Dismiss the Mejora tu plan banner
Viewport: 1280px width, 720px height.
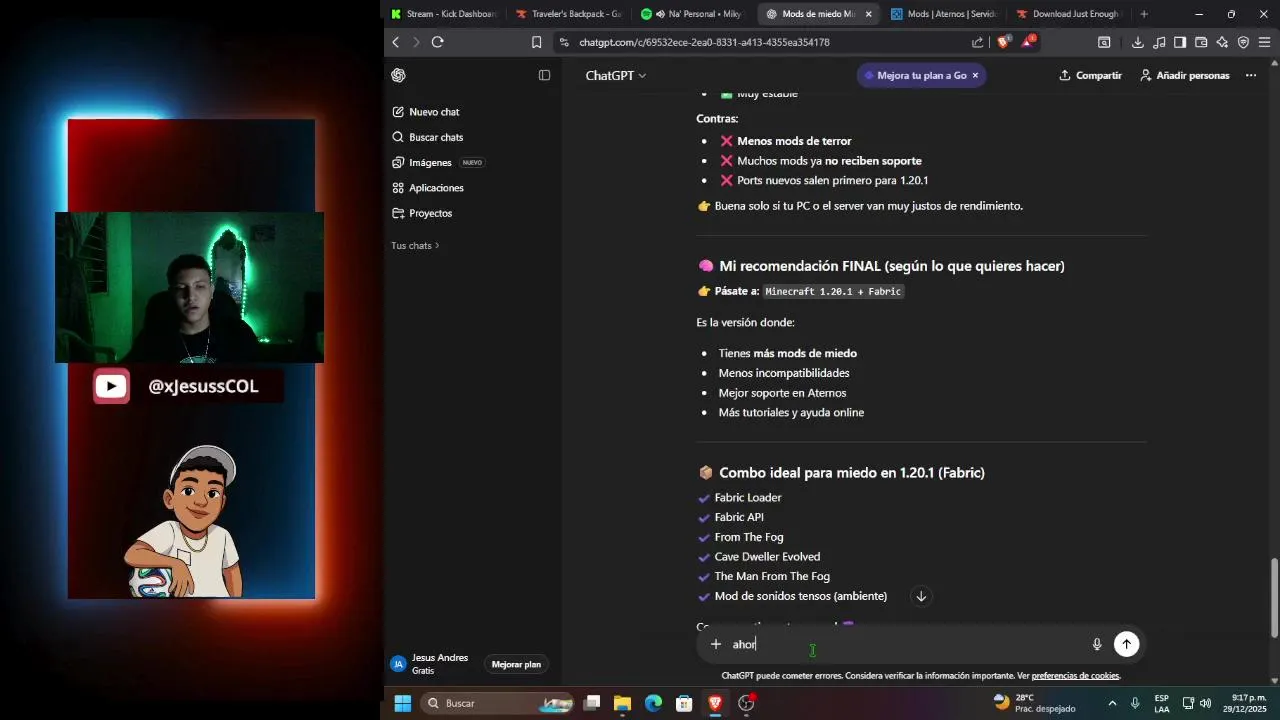975,75
